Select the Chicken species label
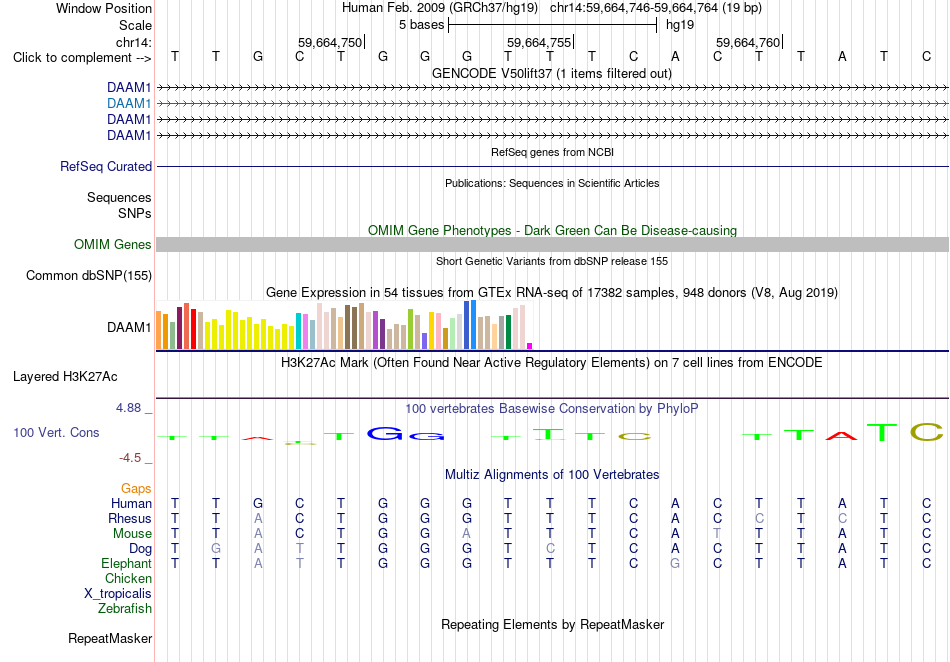 click(128, 578)
